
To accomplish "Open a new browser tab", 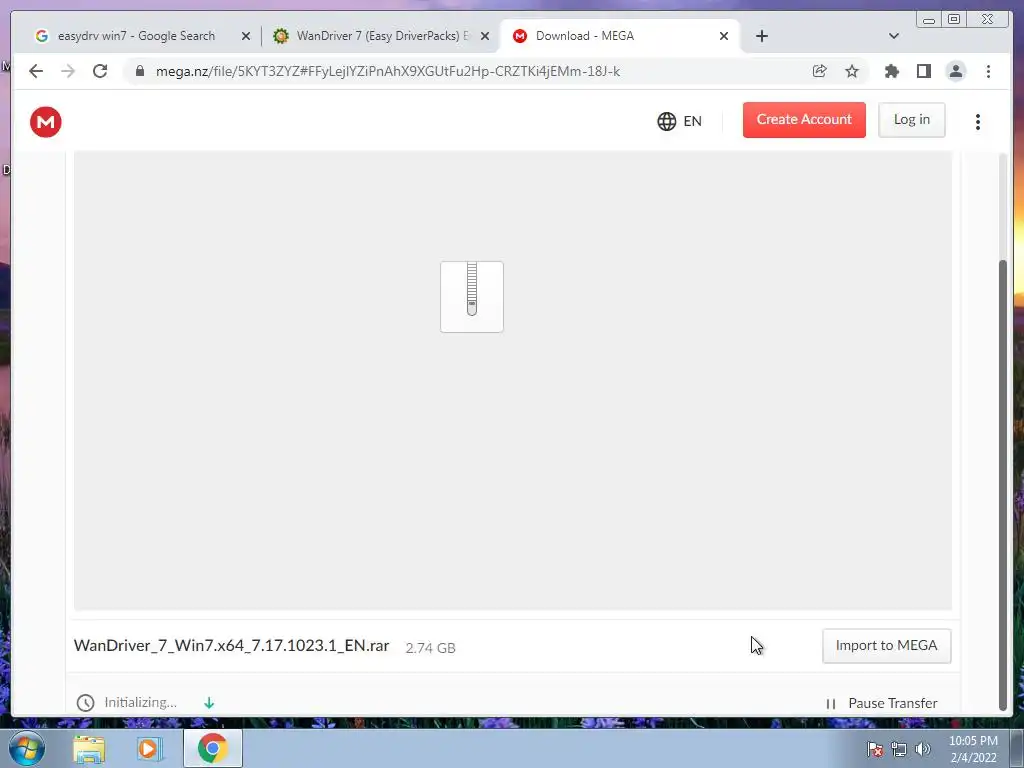I will tap(761, 36).
